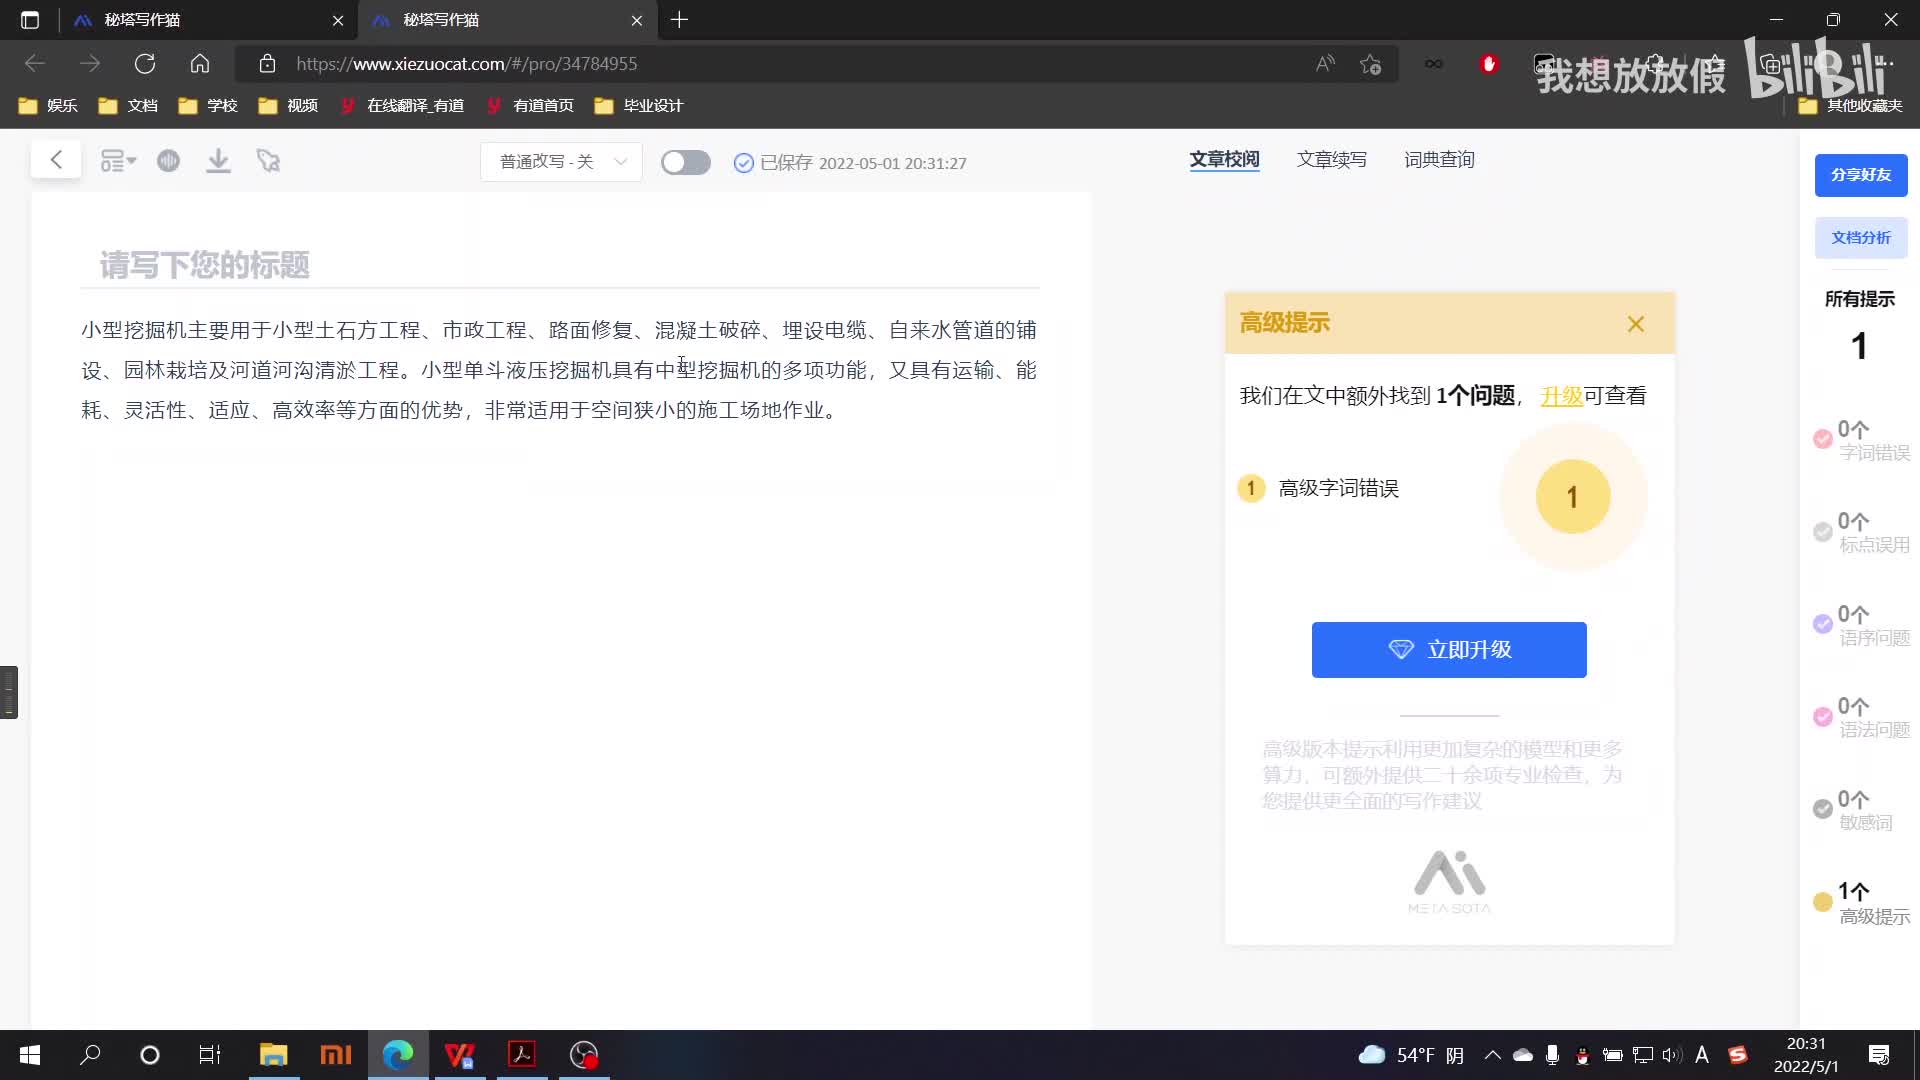Click the back arrow in editor toolbar
Image resolution: width=1920 pixels, height=1080 pixels.
coord(56,160)
